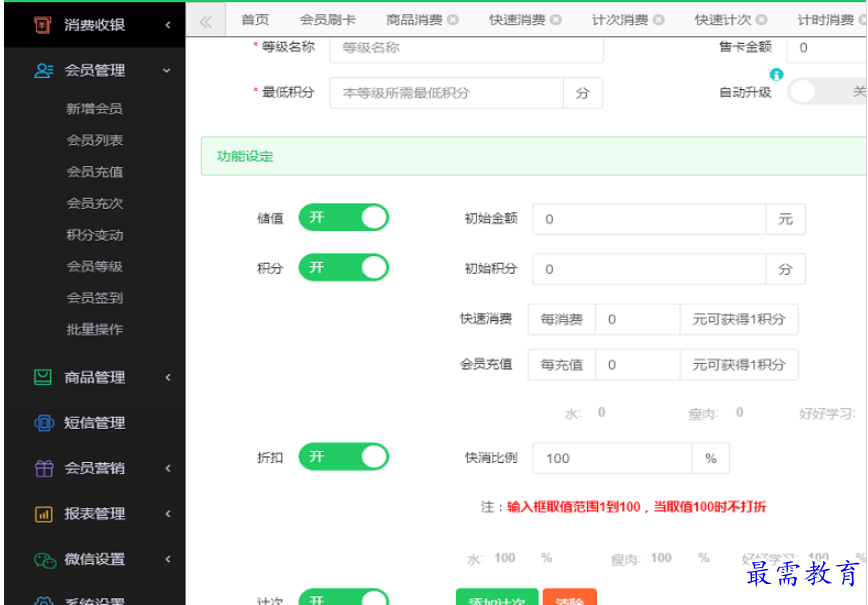
Task: Click the 商品管理 sidebar icon
Action: 43,377
